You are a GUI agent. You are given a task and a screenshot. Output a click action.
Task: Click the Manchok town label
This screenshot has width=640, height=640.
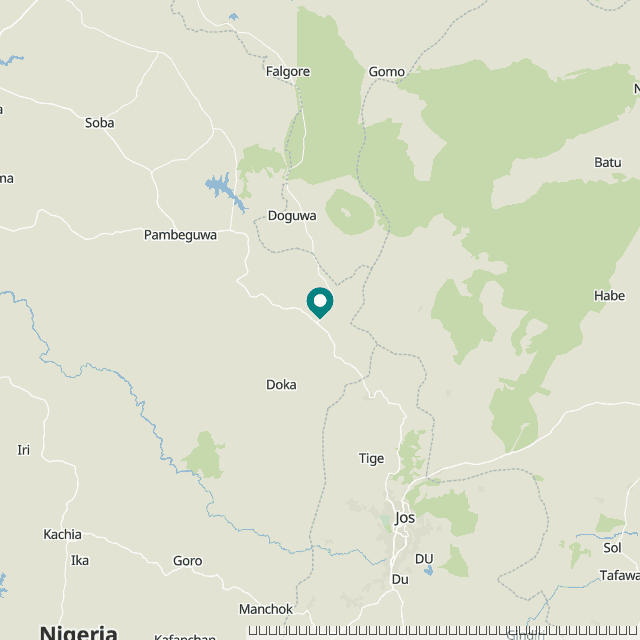266,609
